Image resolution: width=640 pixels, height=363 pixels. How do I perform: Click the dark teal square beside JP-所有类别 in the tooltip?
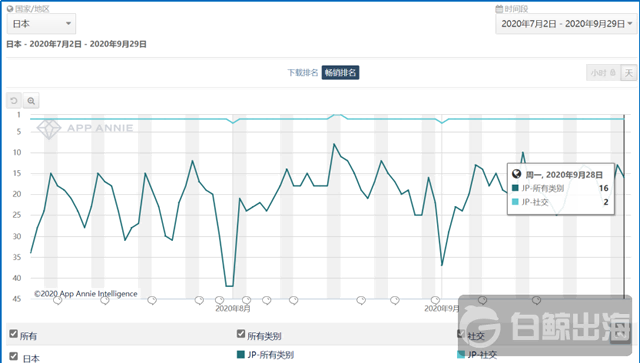(515, 188)
